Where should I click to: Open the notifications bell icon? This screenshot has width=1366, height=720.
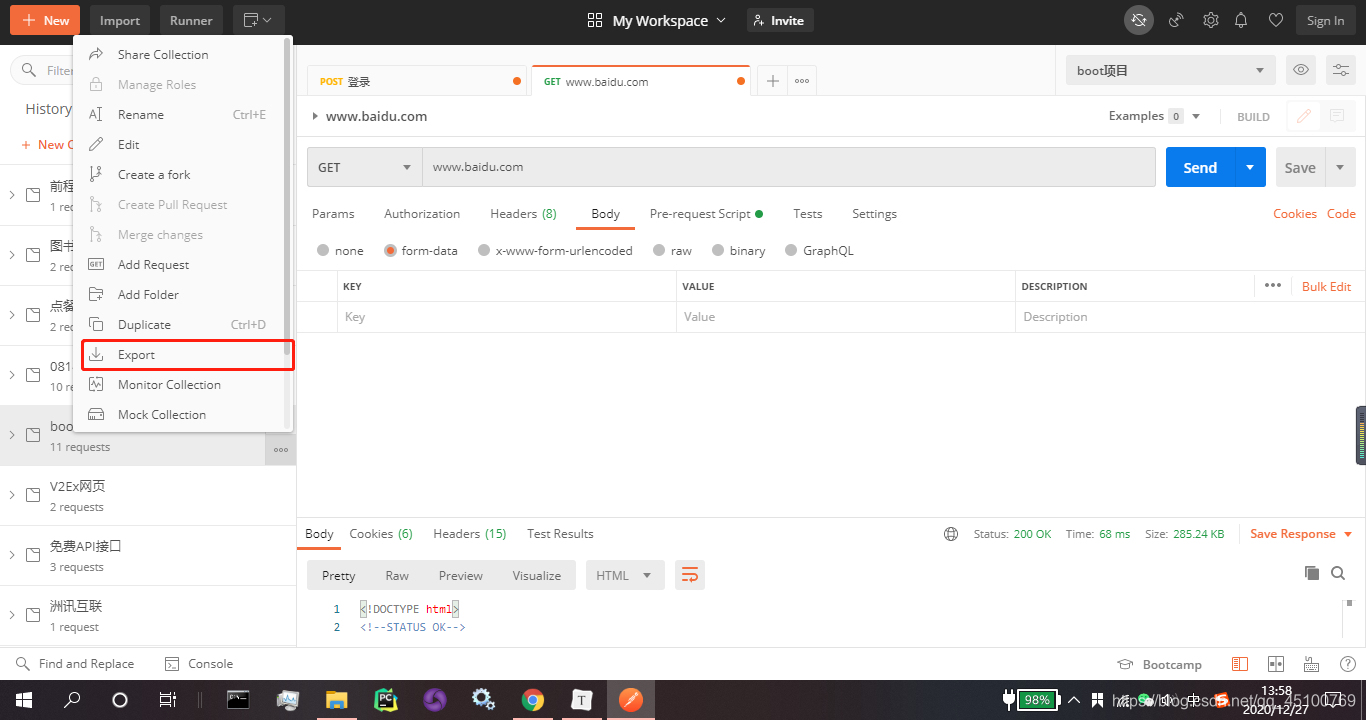[x=1241, y=20]
